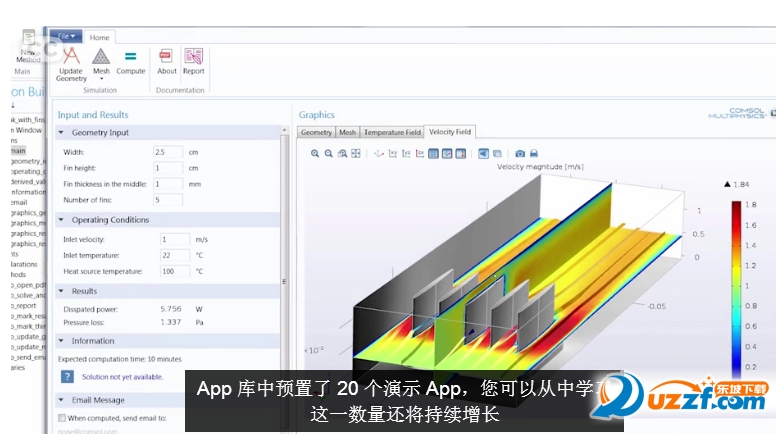Click the zoom extents icon
776x434 pixels.
tap(356, 153)
